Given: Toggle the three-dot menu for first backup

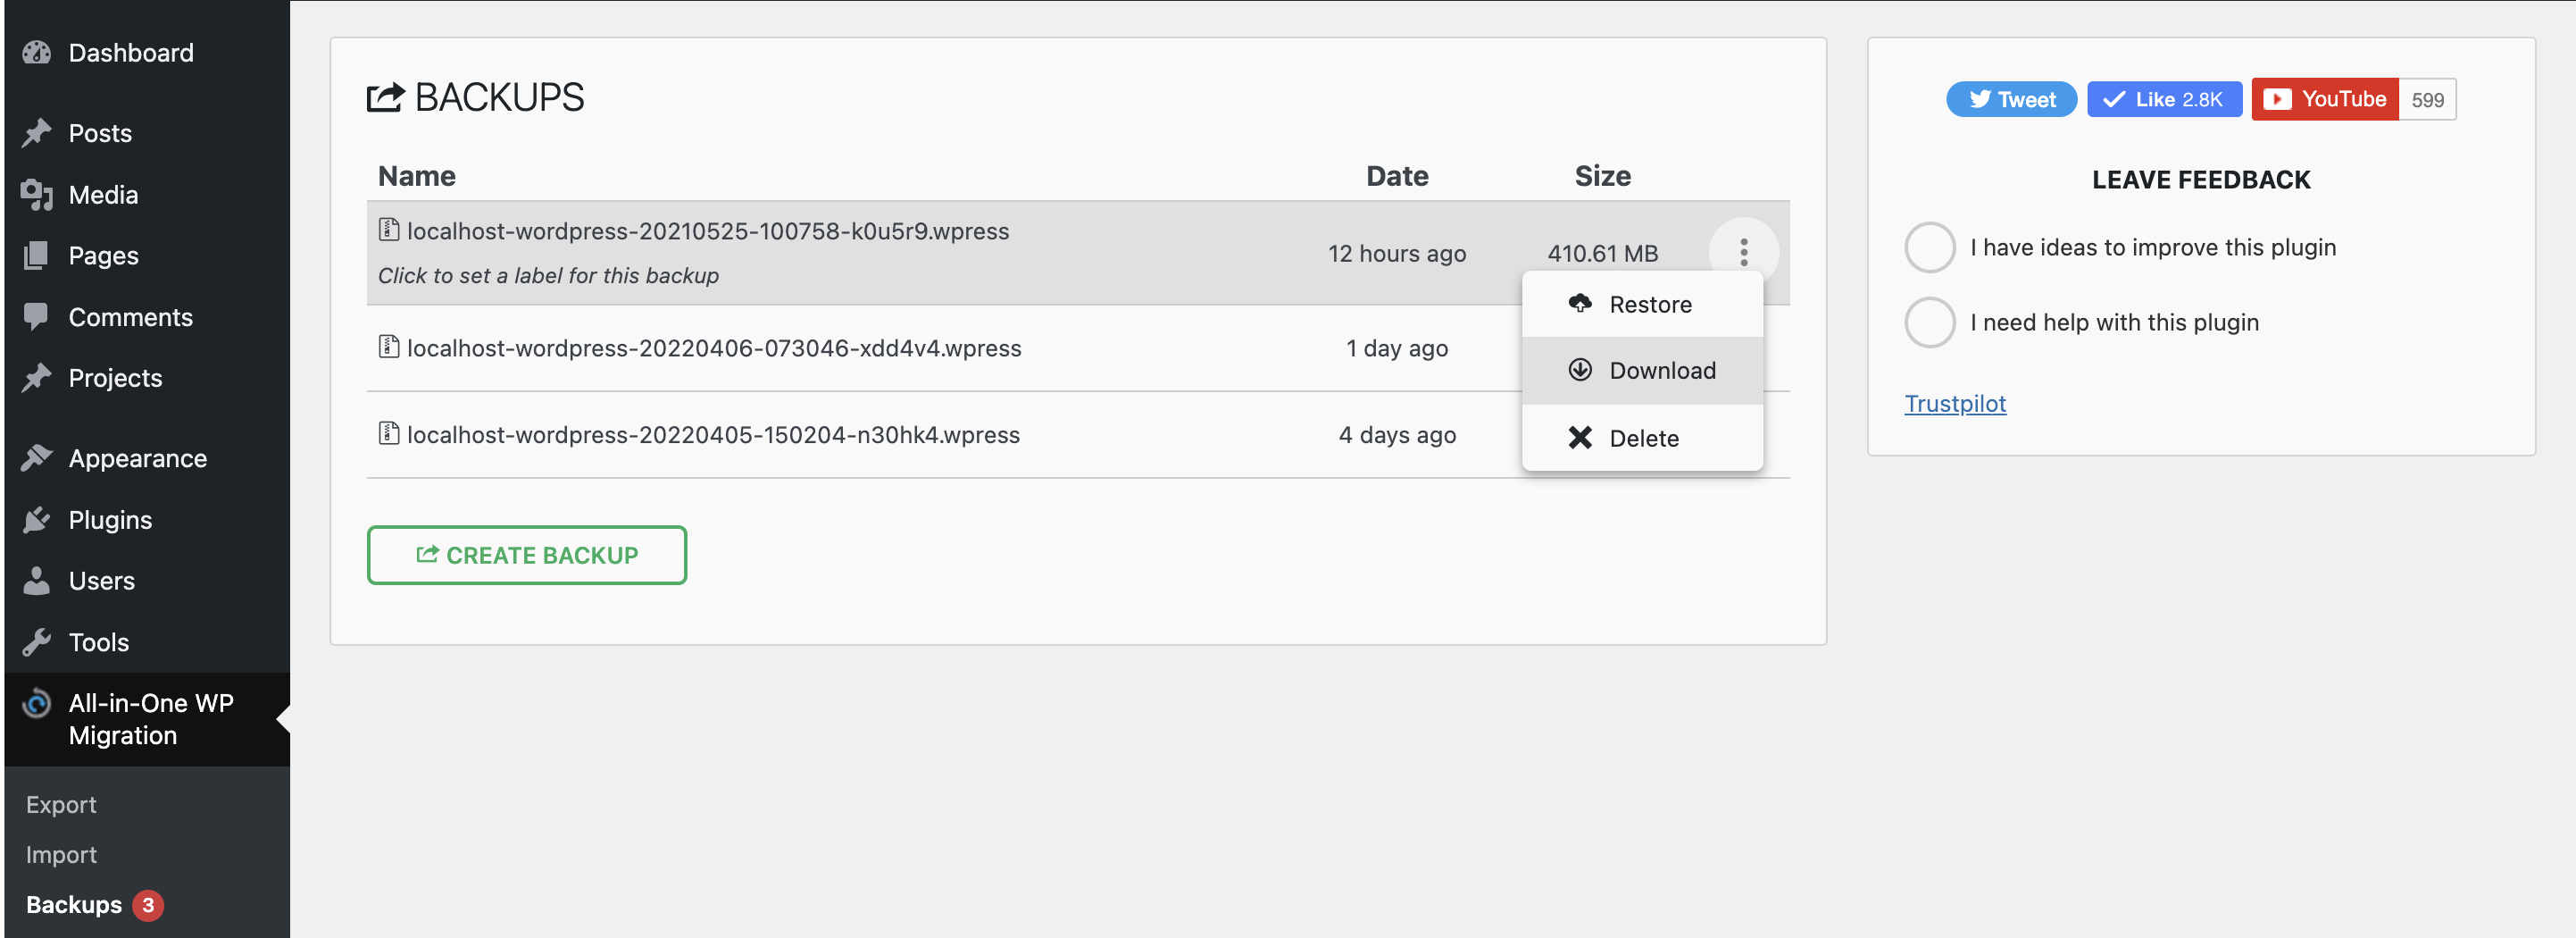Looking at the screenshot, I should 1743,252.
